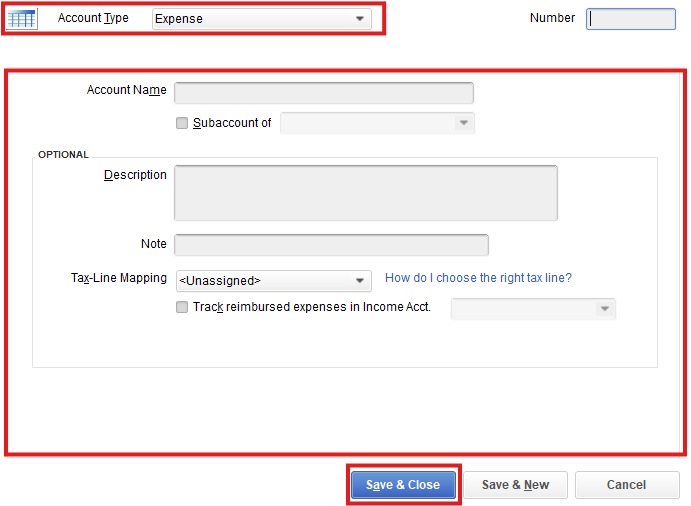Image resolution: width=691 pixels, height=506 pixels.
Task: Expand the Income Acct. dropdown
Action: (604, 309)
